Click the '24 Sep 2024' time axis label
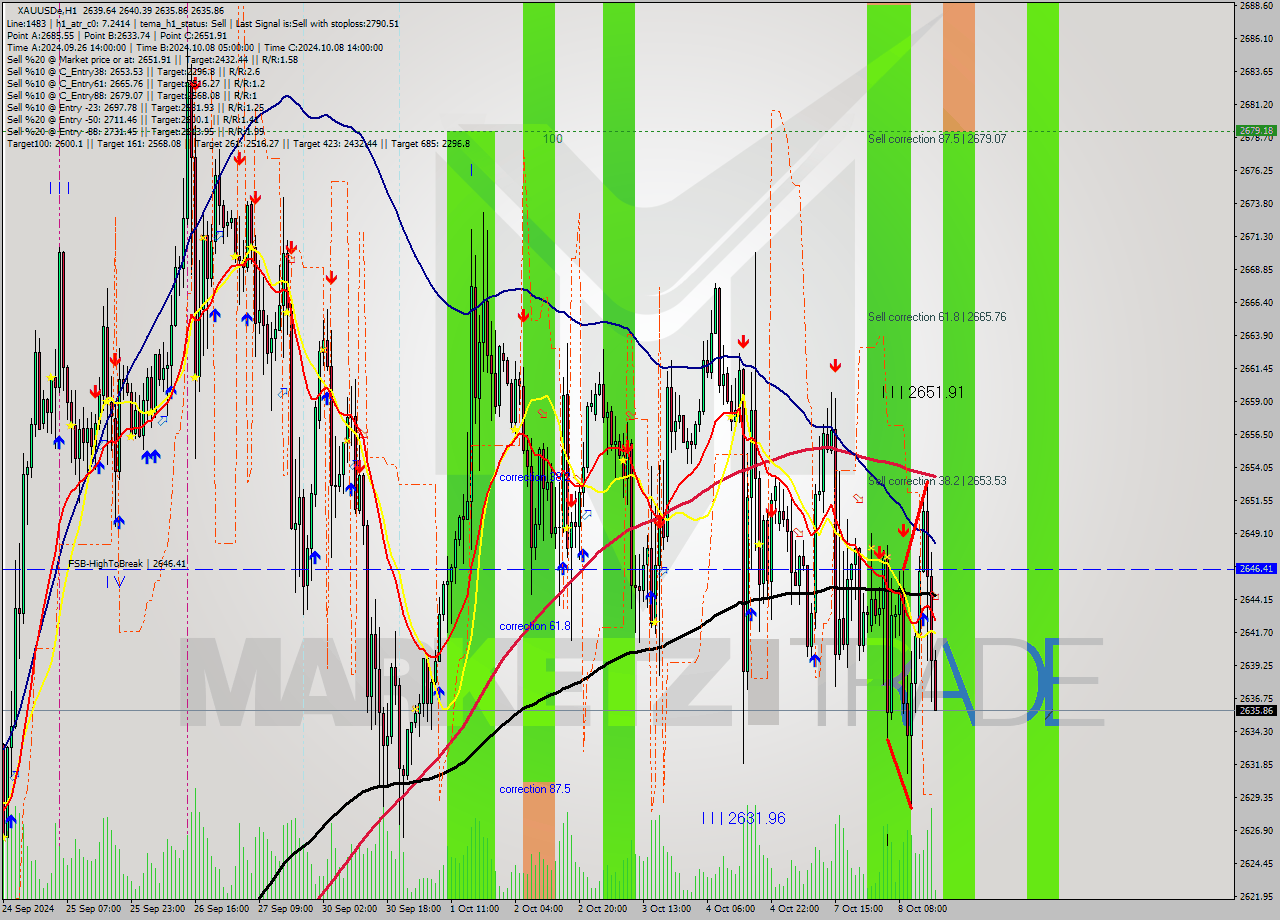This screenshot has height=920, width=1280. [28, 909]
